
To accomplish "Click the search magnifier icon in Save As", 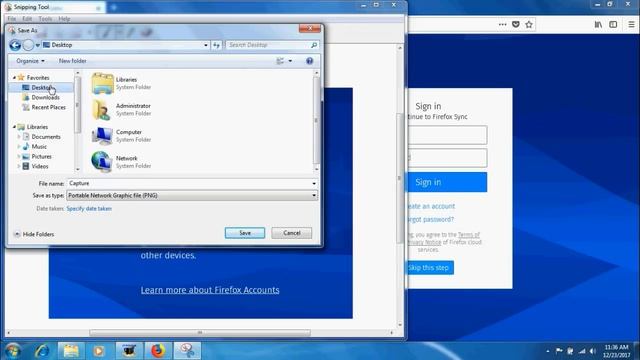I will [x=314, y=45].
